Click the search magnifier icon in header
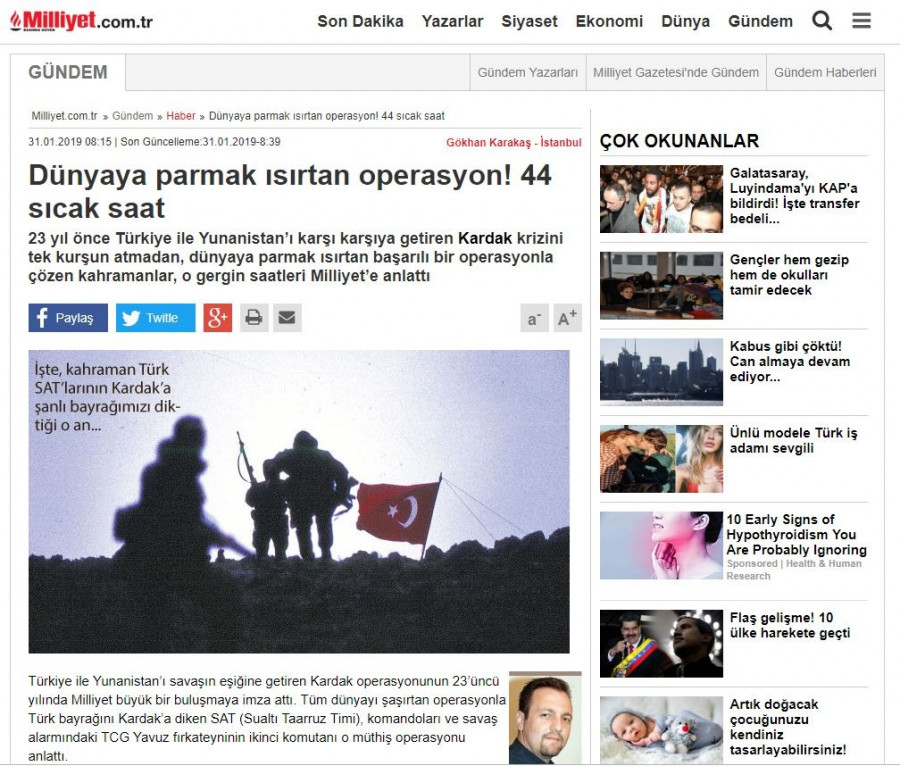900x766 pixels. [822, 21]
